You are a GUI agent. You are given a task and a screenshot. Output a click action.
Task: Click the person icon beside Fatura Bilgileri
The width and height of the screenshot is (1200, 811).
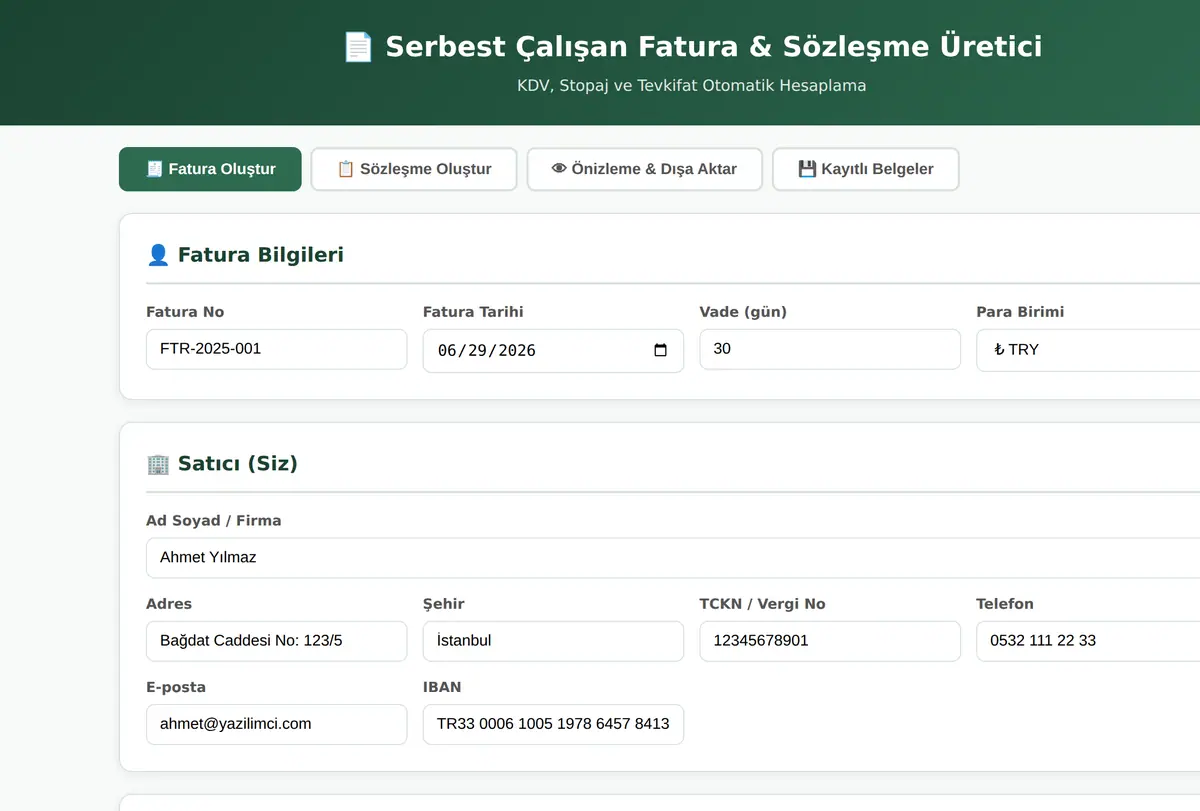pos(158,255)
